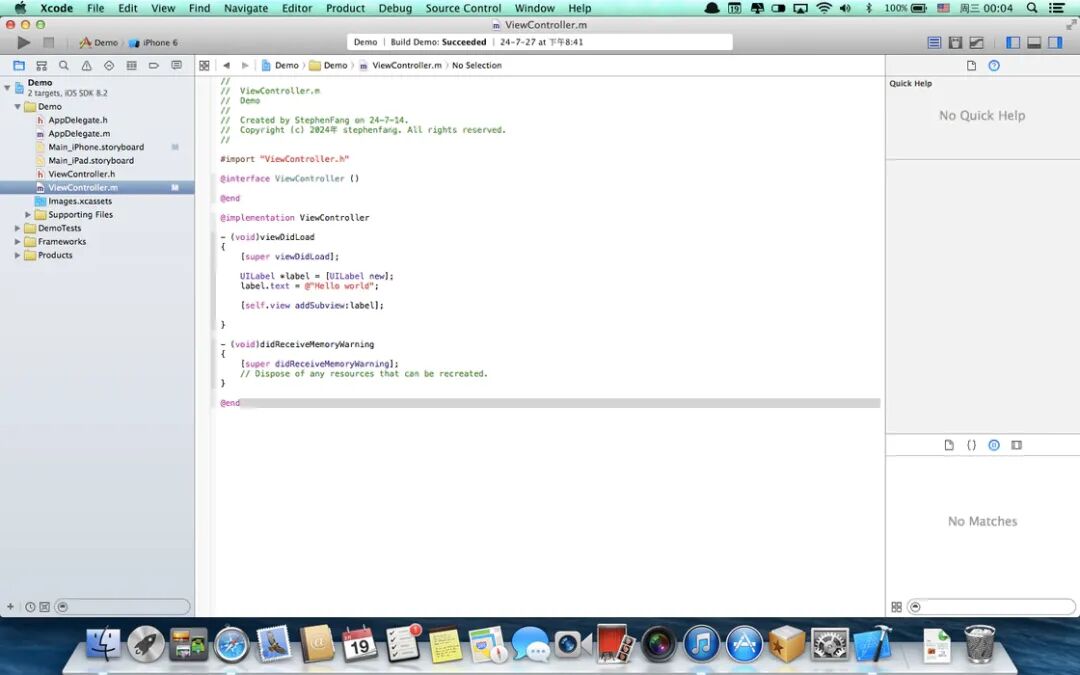Open the Source Control menu

(x=463, y=8)
